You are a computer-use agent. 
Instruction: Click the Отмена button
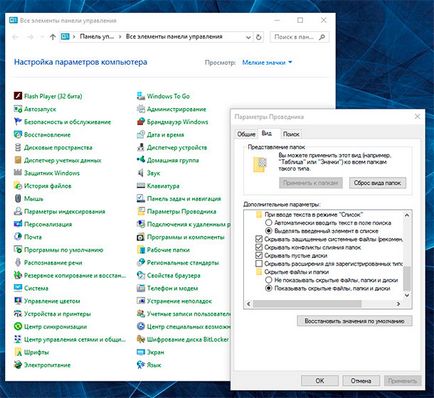coord(361,381)
